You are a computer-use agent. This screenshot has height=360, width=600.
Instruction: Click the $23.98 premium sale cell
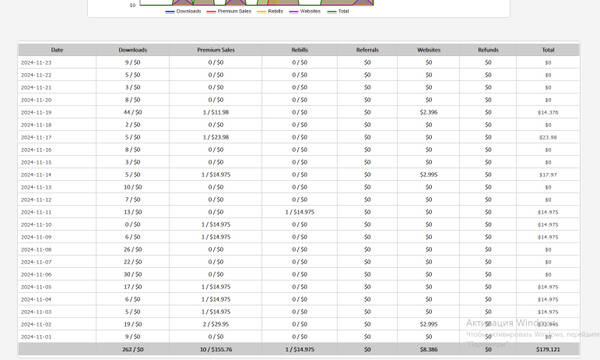point(216,137)
